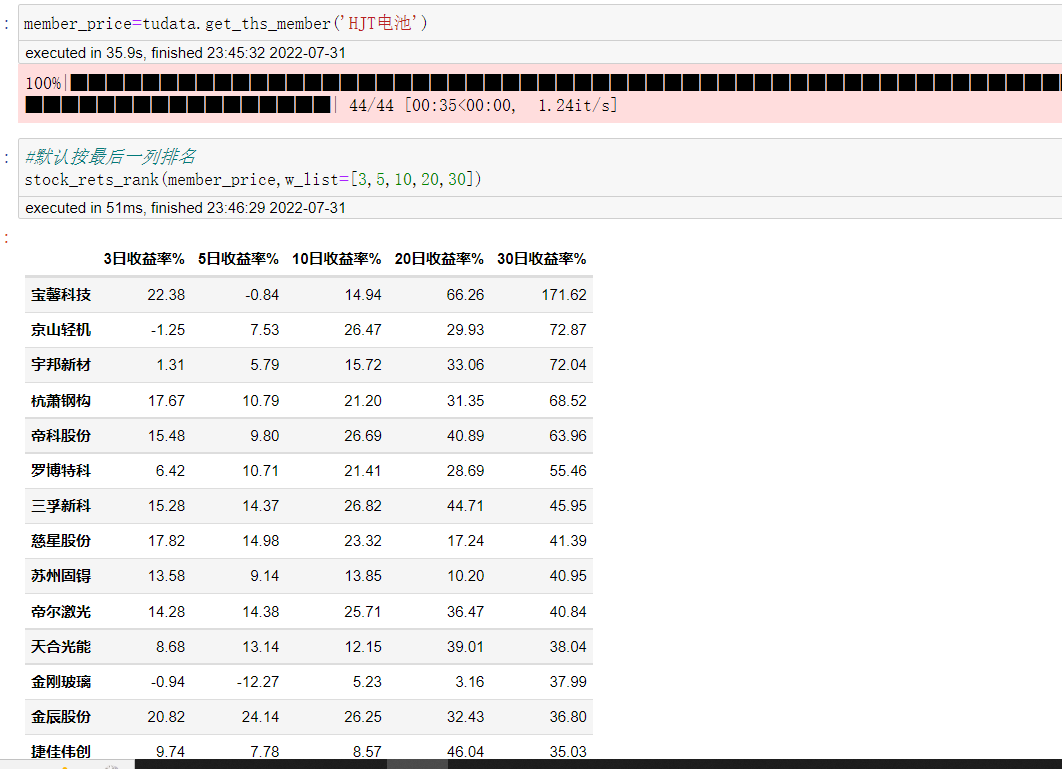Screen dimensions: 1062x769
Task: Click value 10.20 in 苏州固锝 row
Action: (x=465, y=576)
